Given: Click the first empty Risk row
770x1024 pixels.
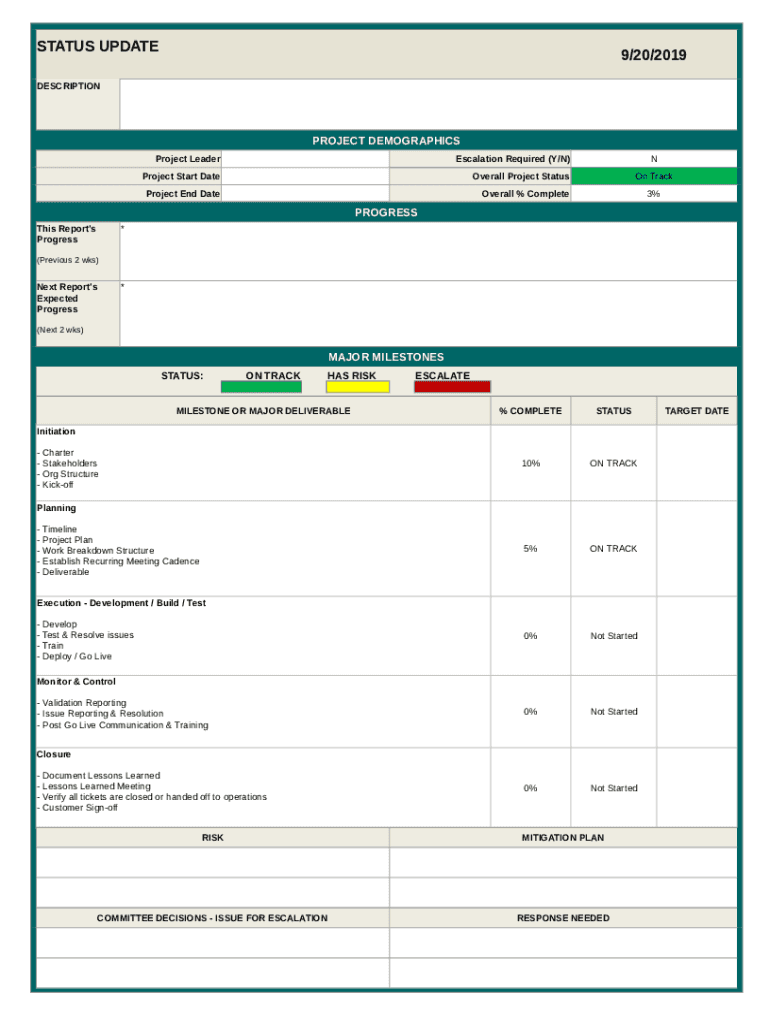Looking at the screenshot, I should click(x=212, y=862).
